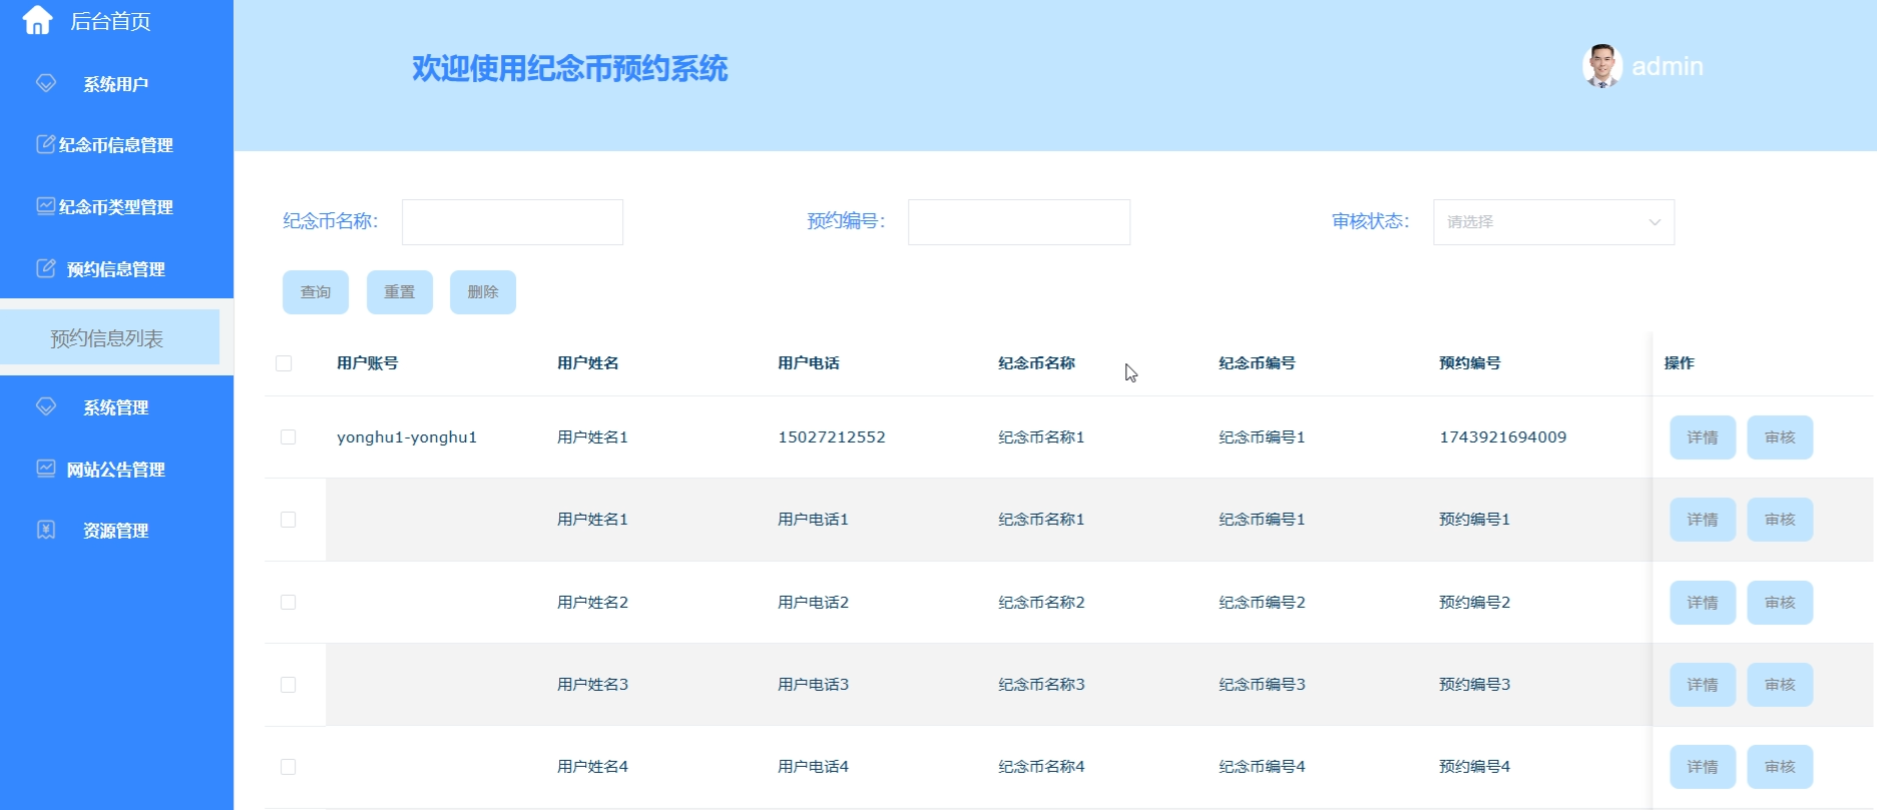Click the home icon beside 后台首页

click(x=37, y=20)
